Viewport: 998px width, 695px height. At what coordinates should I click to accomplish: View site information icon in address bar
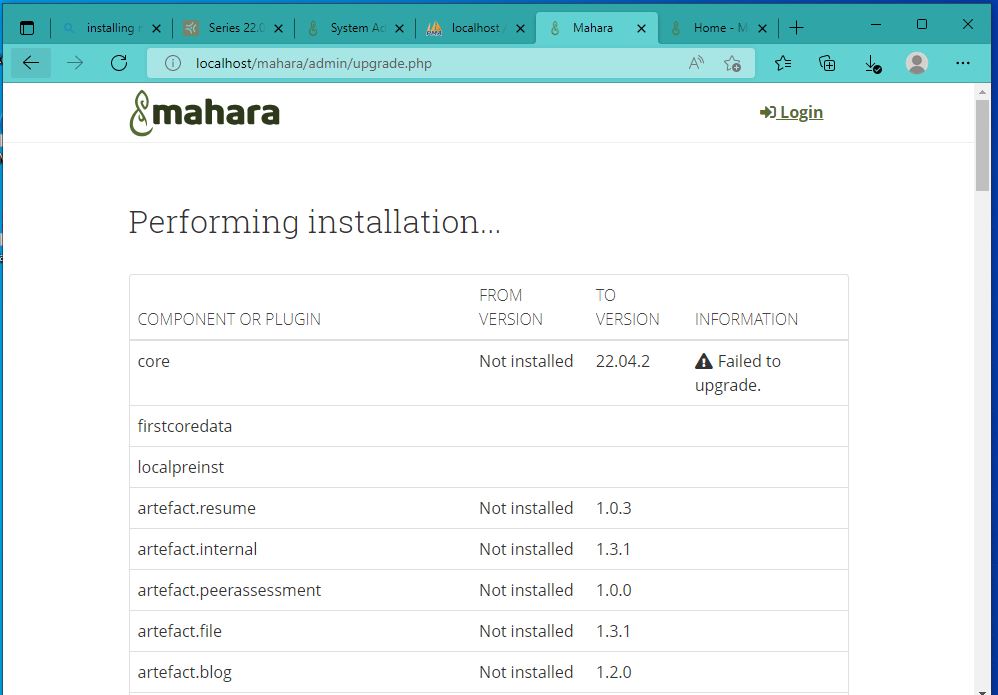pos(172,63)
